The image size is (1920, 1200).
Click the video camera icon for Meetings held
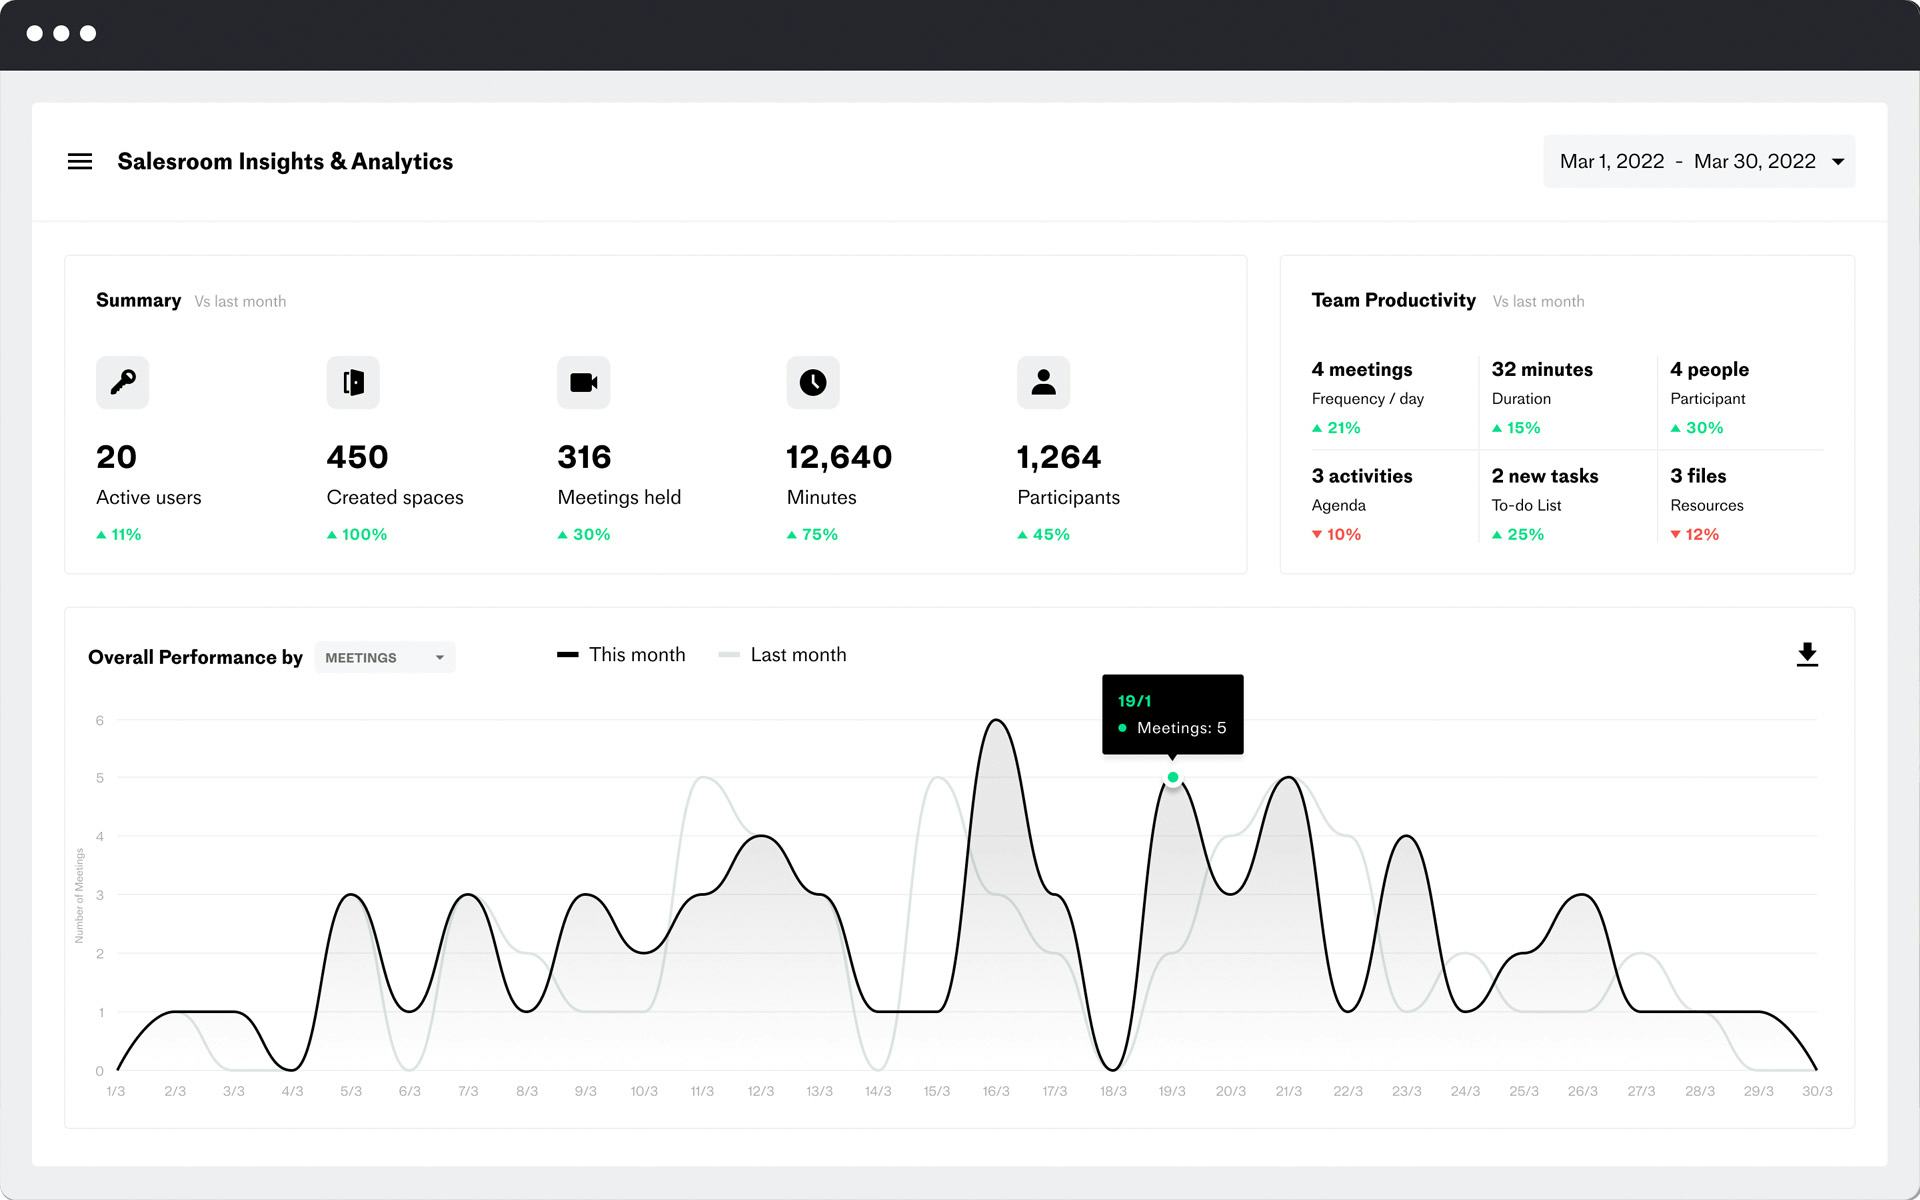coord(583,382)
